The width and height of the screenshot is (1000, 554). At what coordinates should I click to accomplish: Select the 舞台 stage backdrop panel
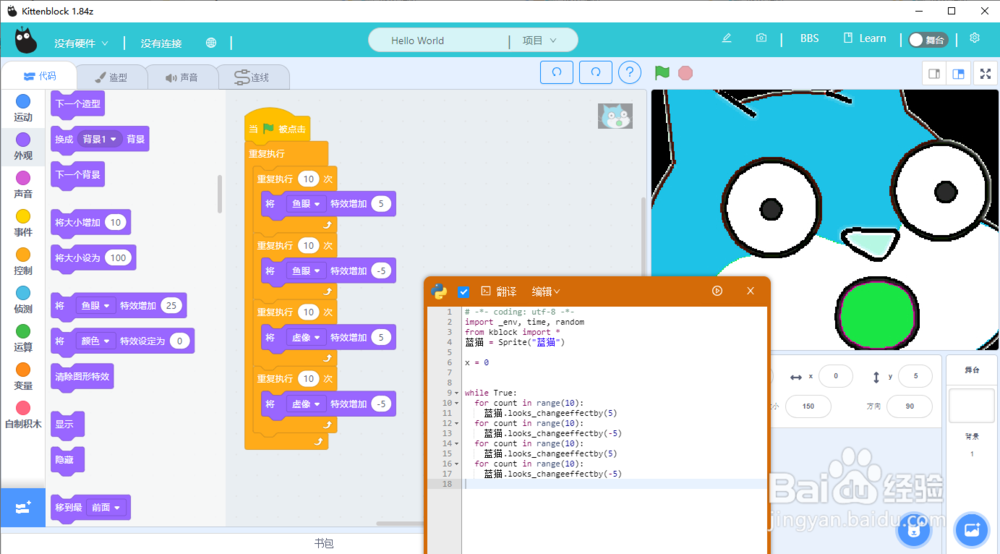click(971, 406)
